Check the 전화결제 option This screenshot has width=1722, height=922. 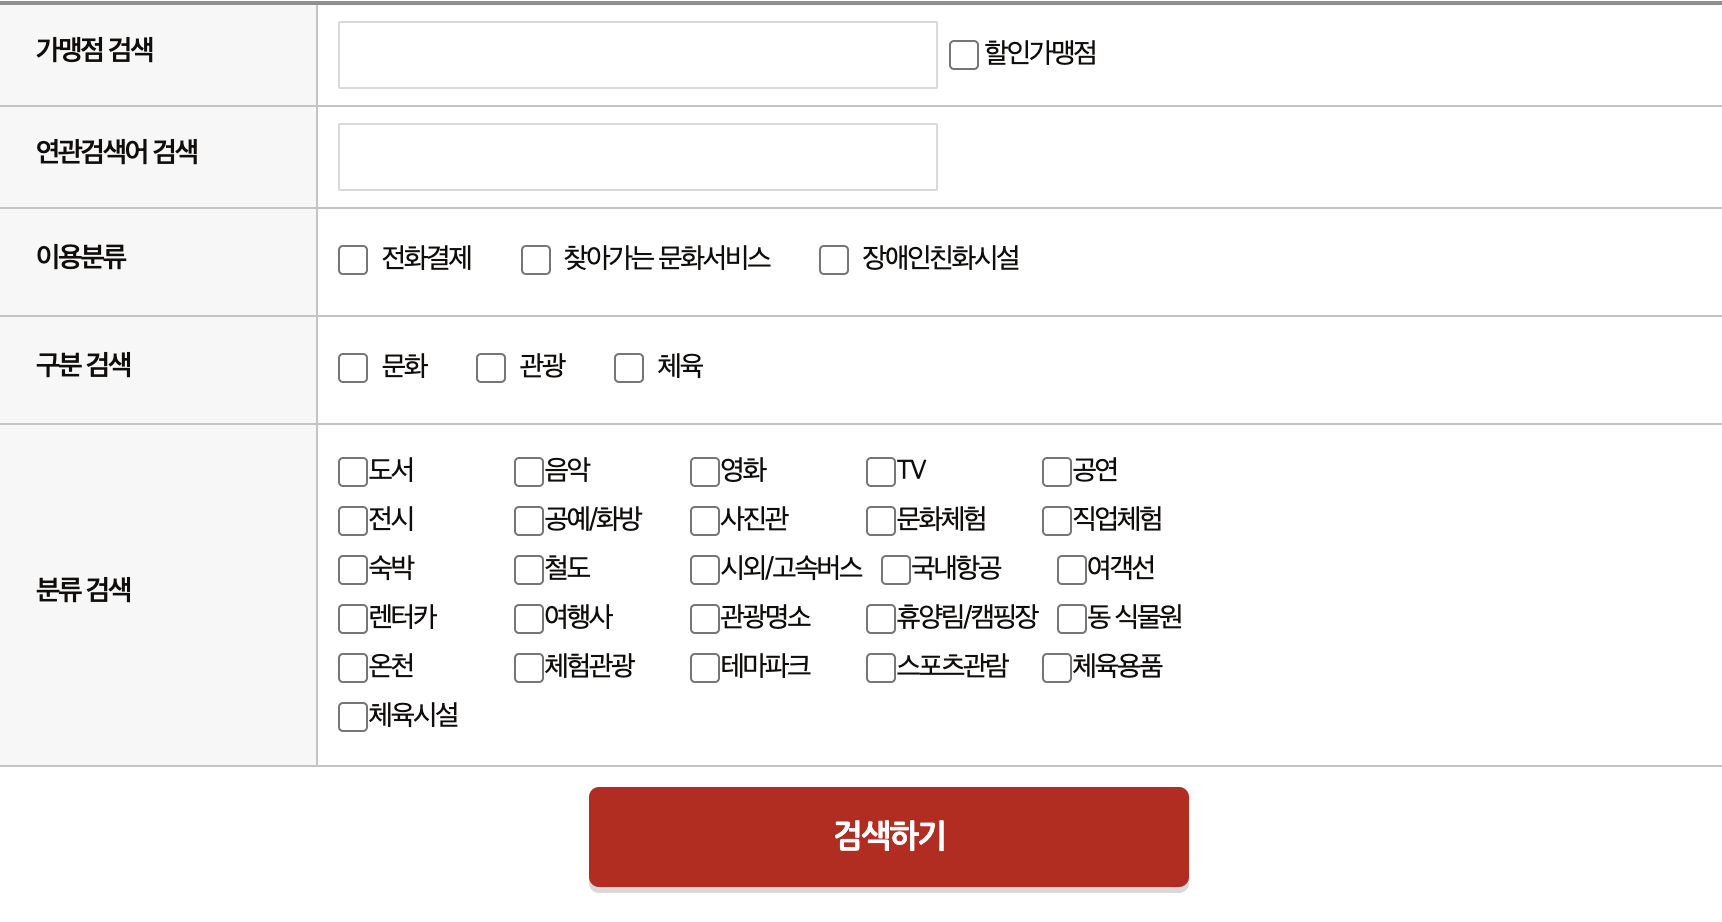352,260
